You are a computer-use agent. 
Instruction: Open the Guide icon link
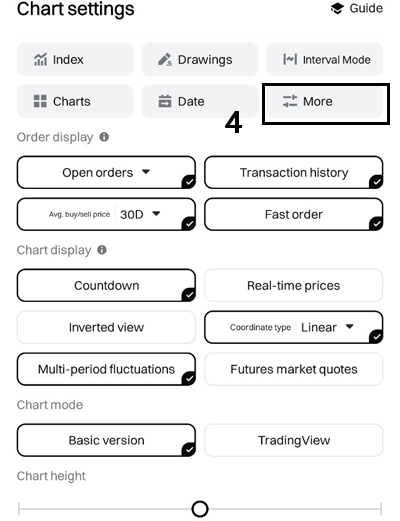[337, 9]
